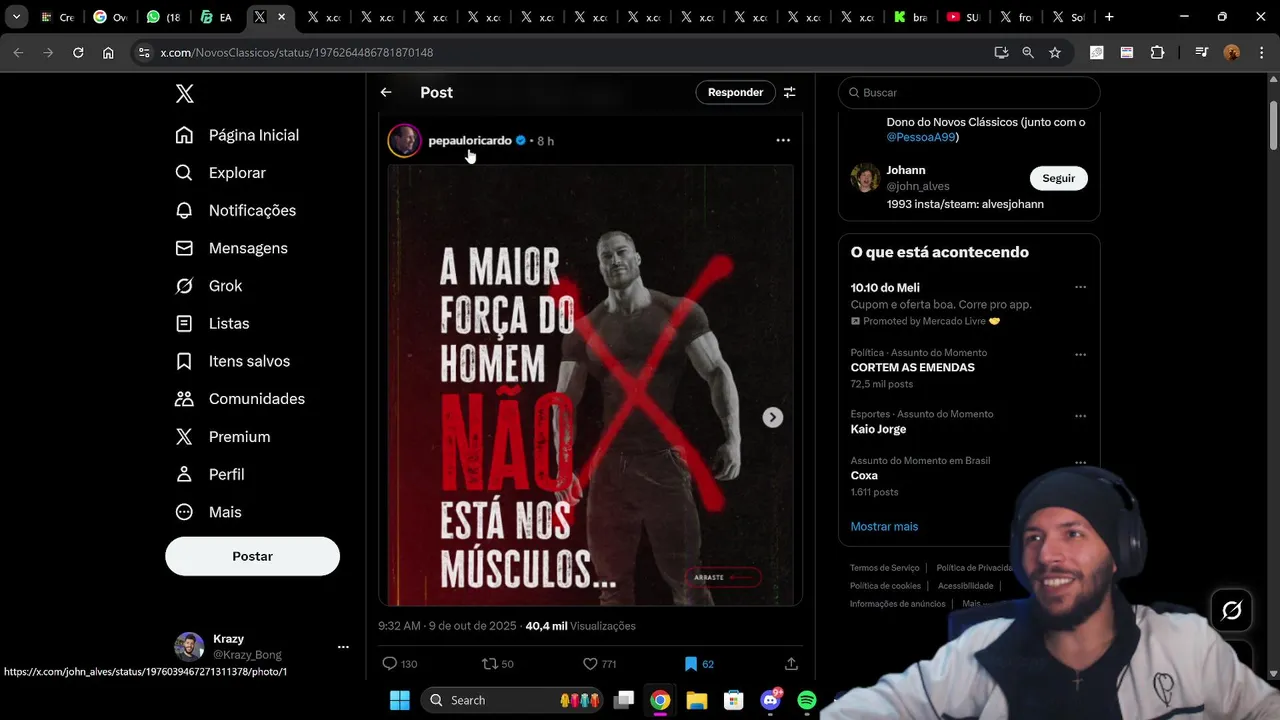Click the Termos de Serviço footer link

(x=884, y=568)
